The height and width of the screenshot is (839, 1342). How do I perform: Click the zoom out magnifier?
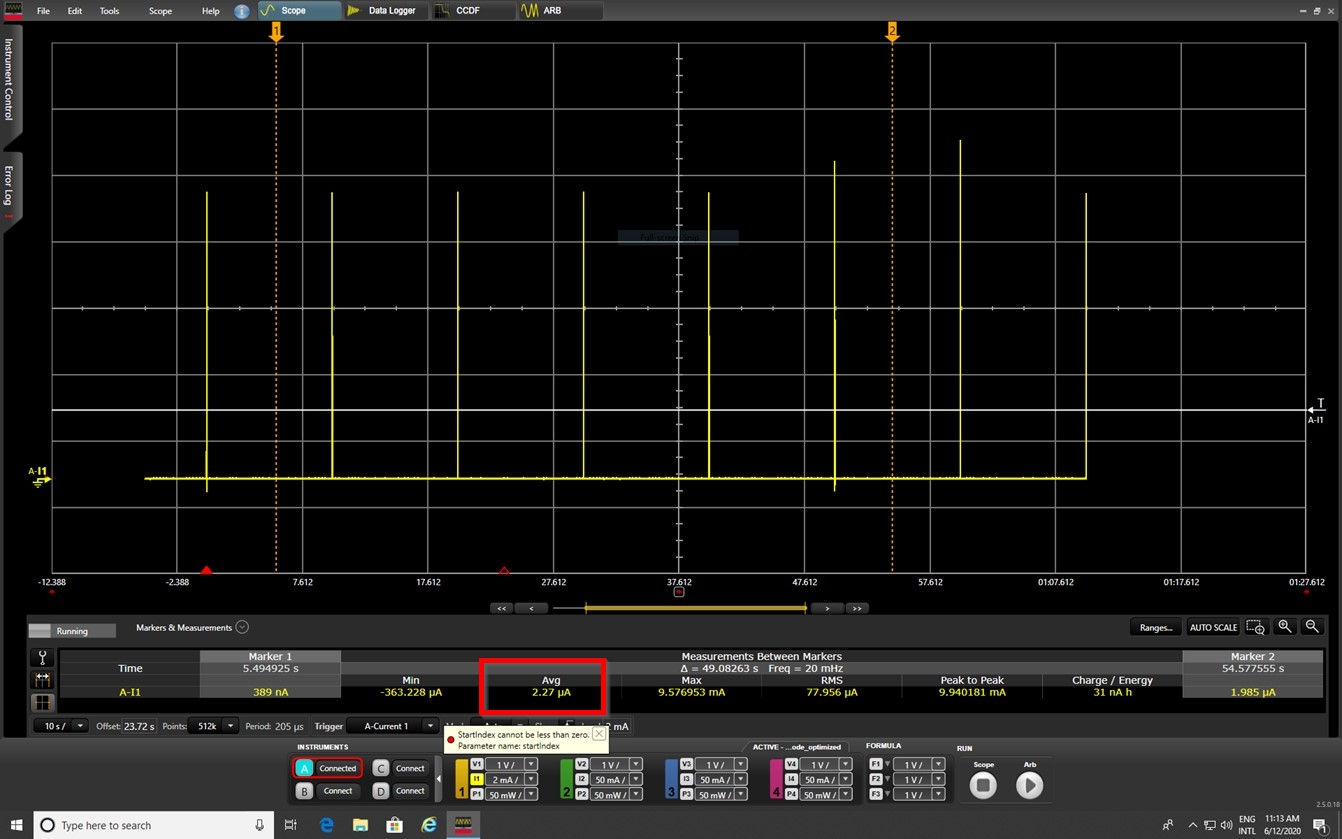click(1313, 627)
